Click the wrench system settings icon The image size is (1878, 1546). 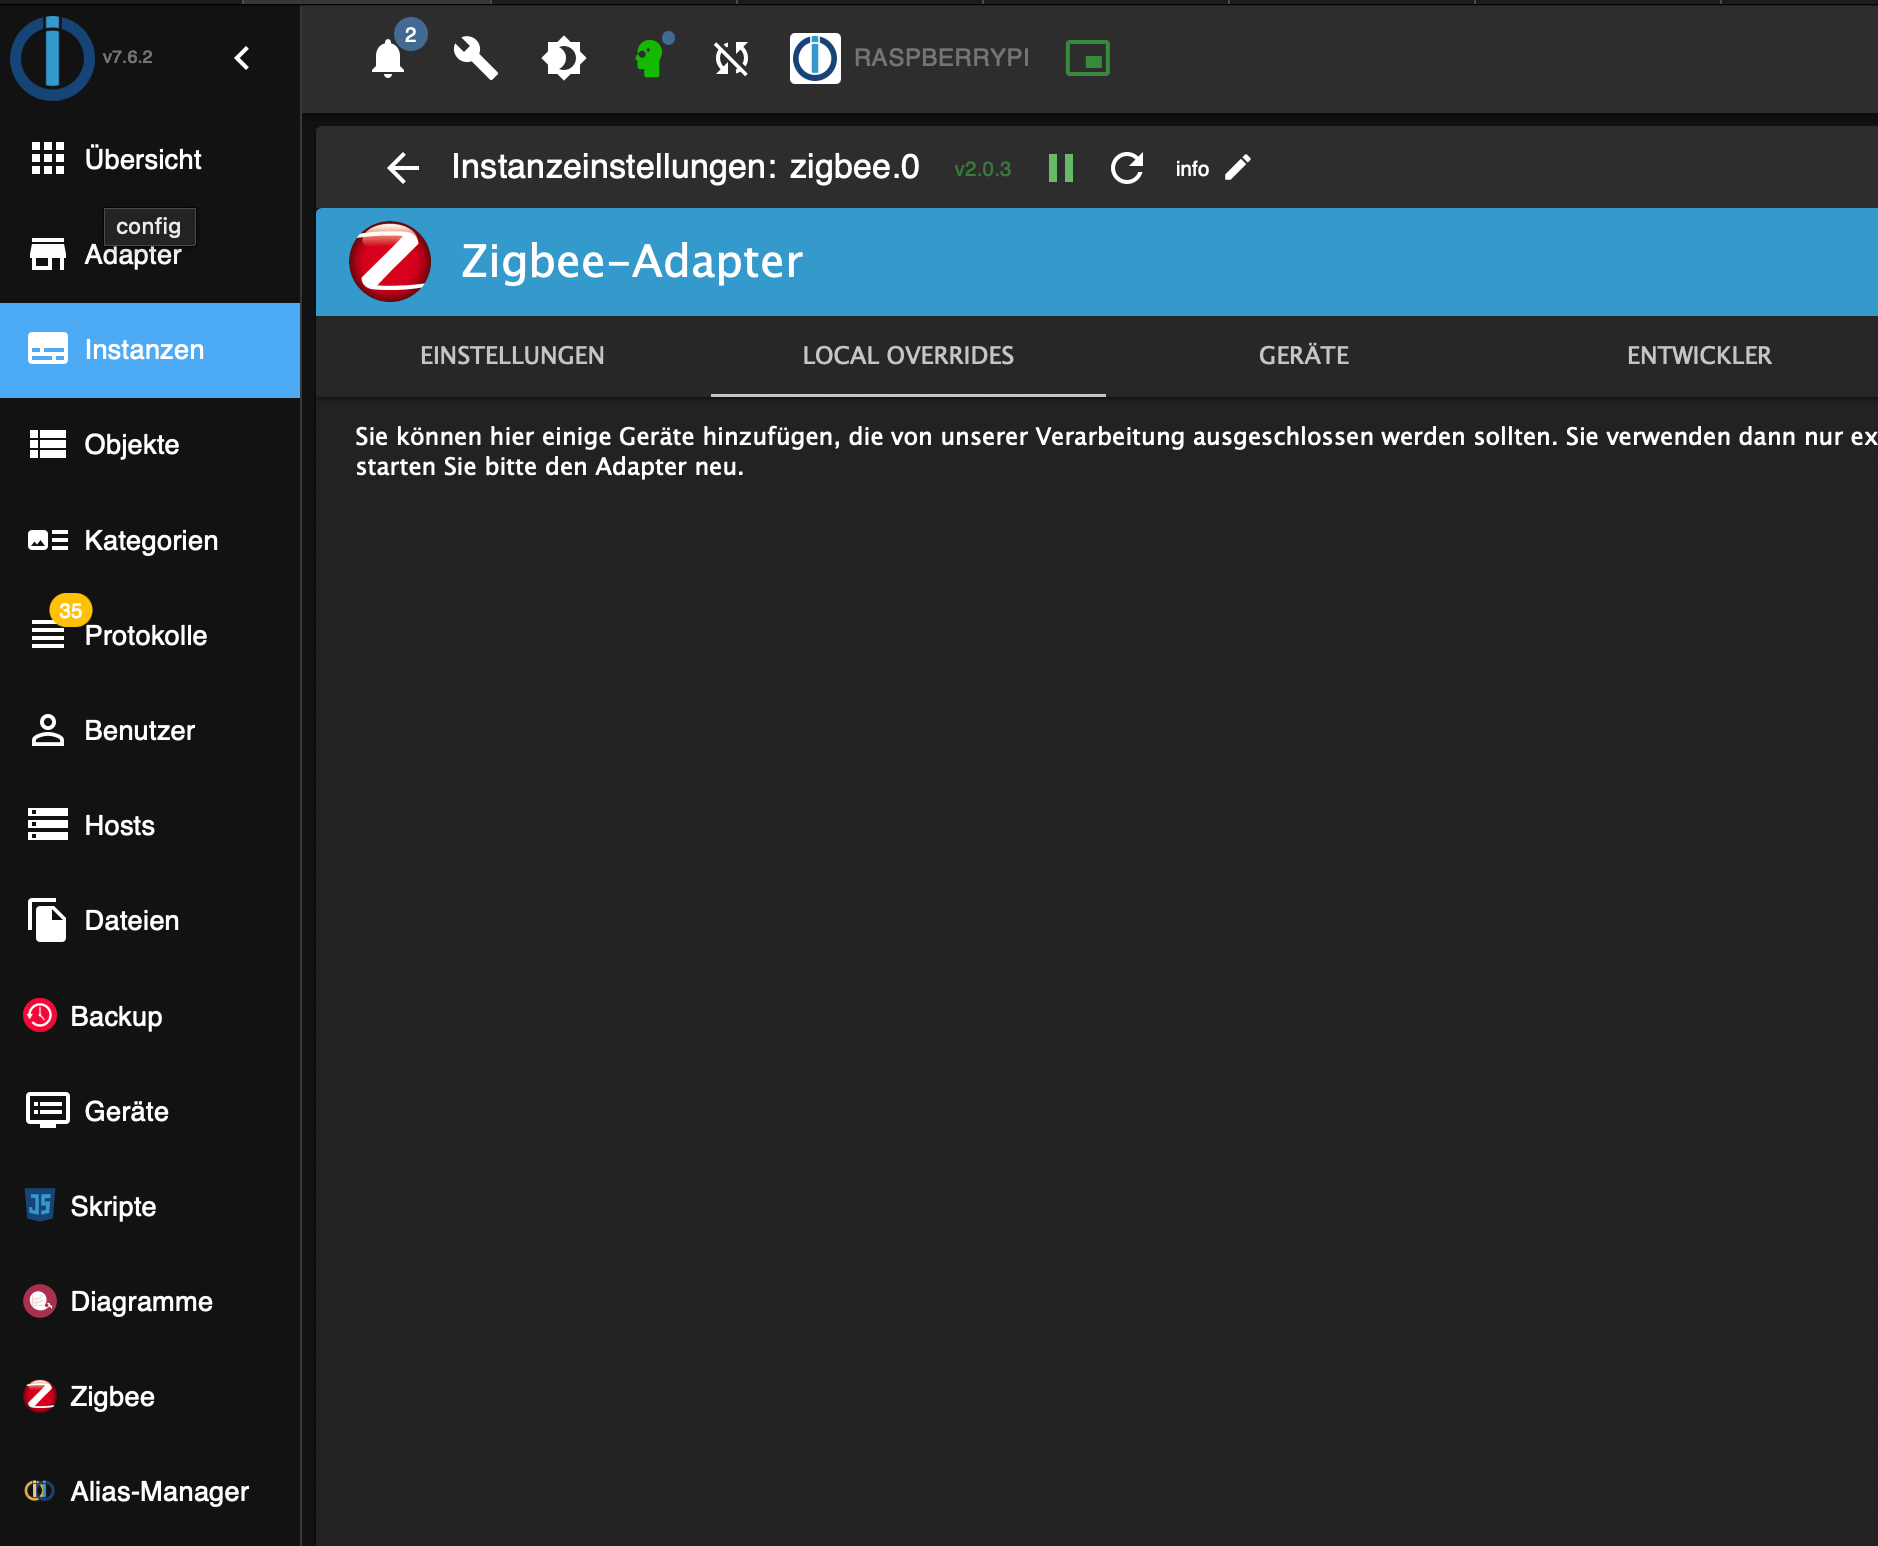475,58
